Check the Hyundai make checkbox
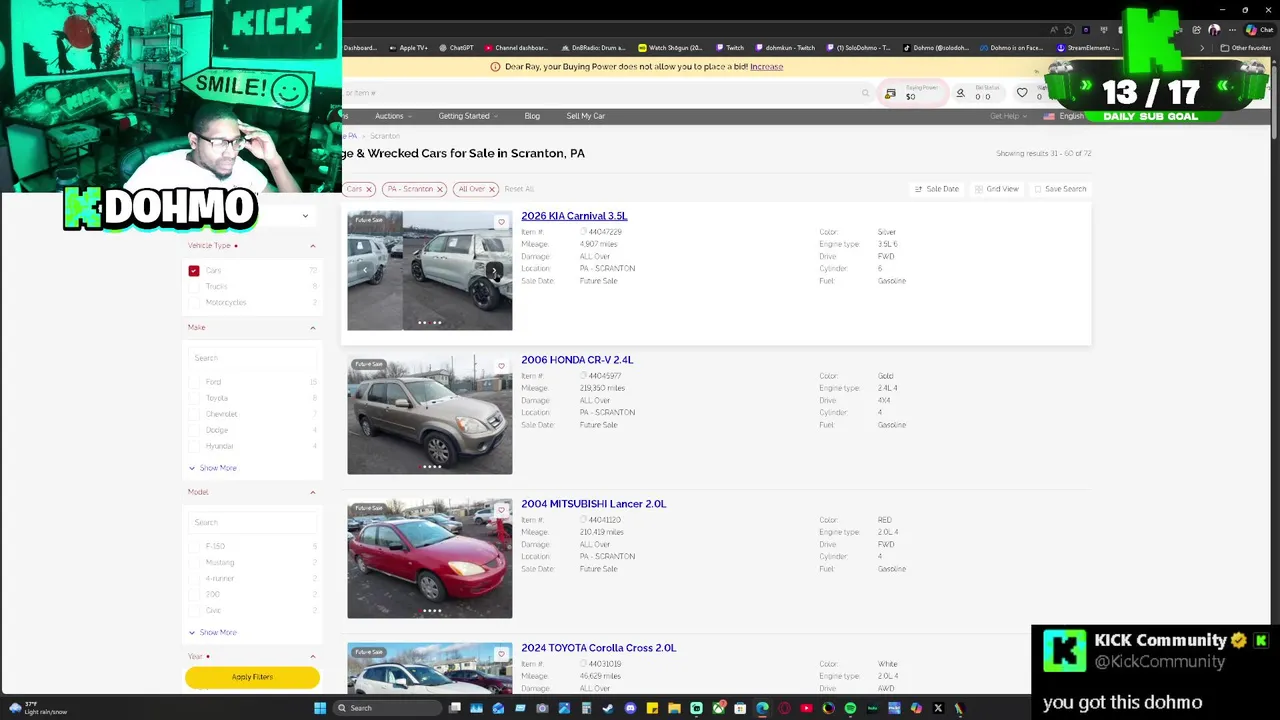Image resolution: width=1280 pixels, height=720 pixels. pos(194,446)
